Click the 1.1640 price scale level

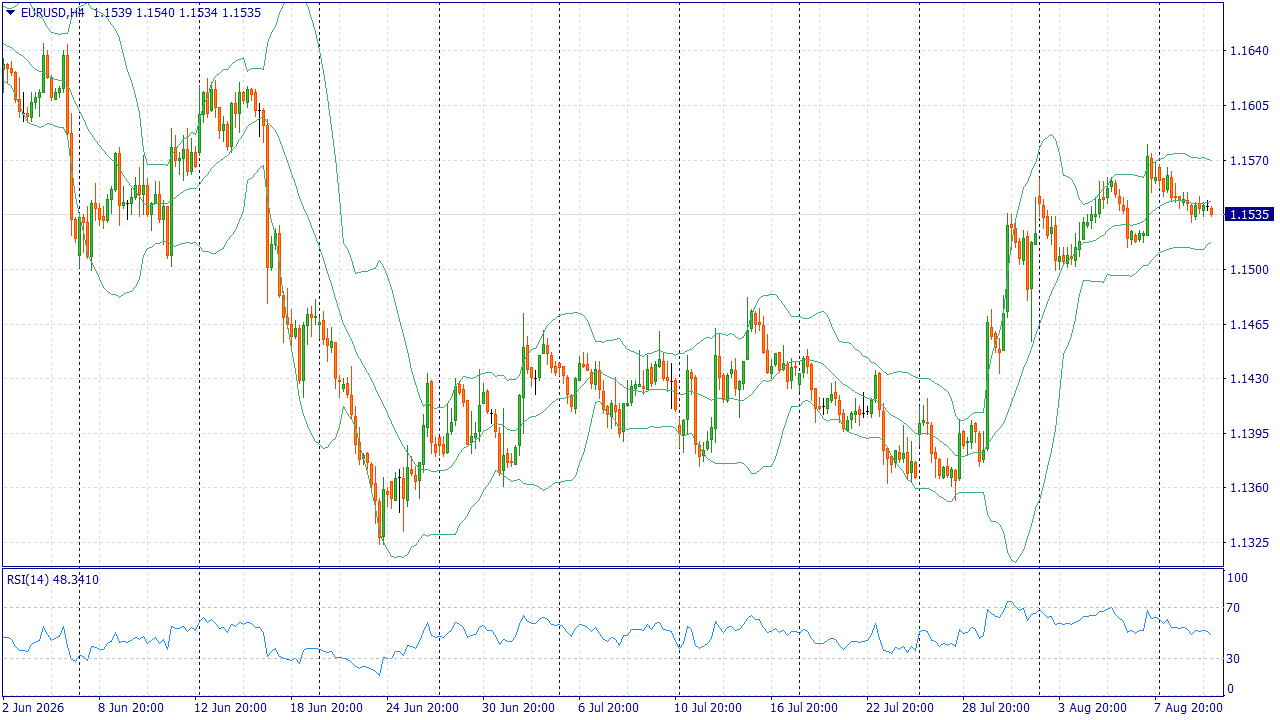pos(1249,51)
